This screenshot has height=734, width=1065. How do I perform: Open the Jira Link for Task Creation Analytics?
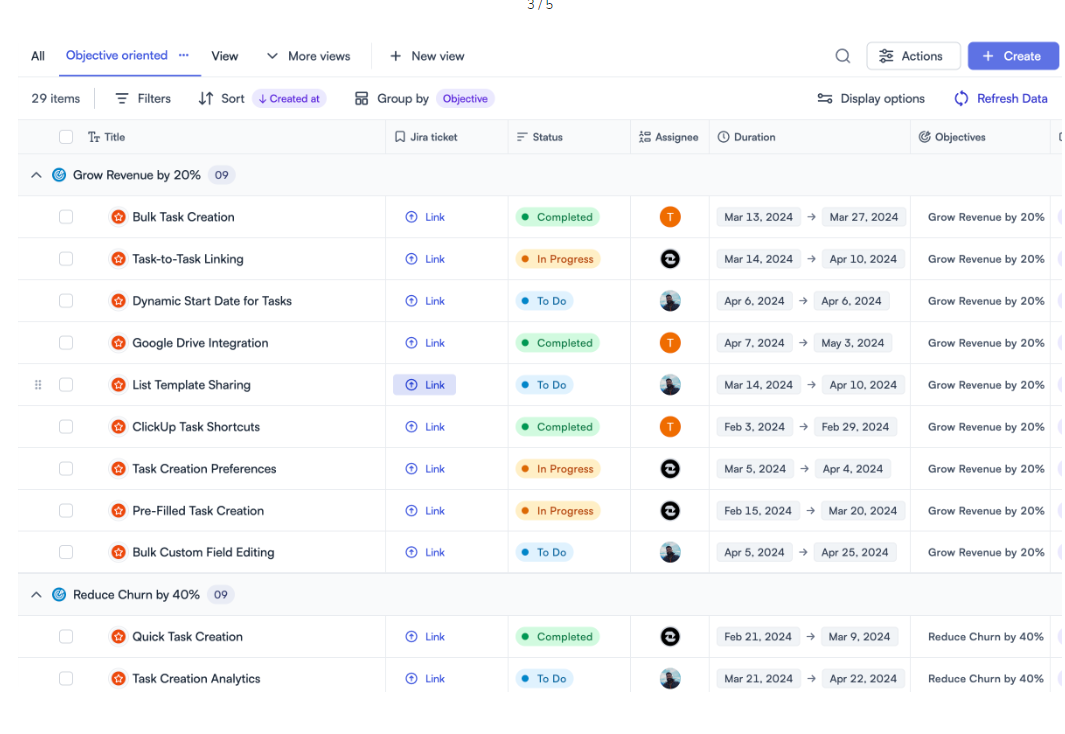pyautogui.click(x=425, y=678)
